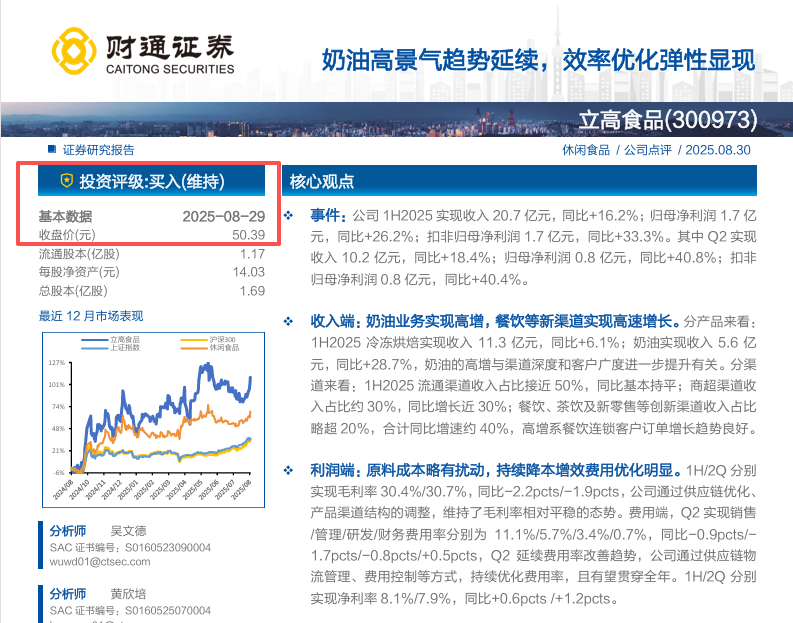Click the 48% y-axis label
This screenshot has width=793, height=623.
point(58,429)
